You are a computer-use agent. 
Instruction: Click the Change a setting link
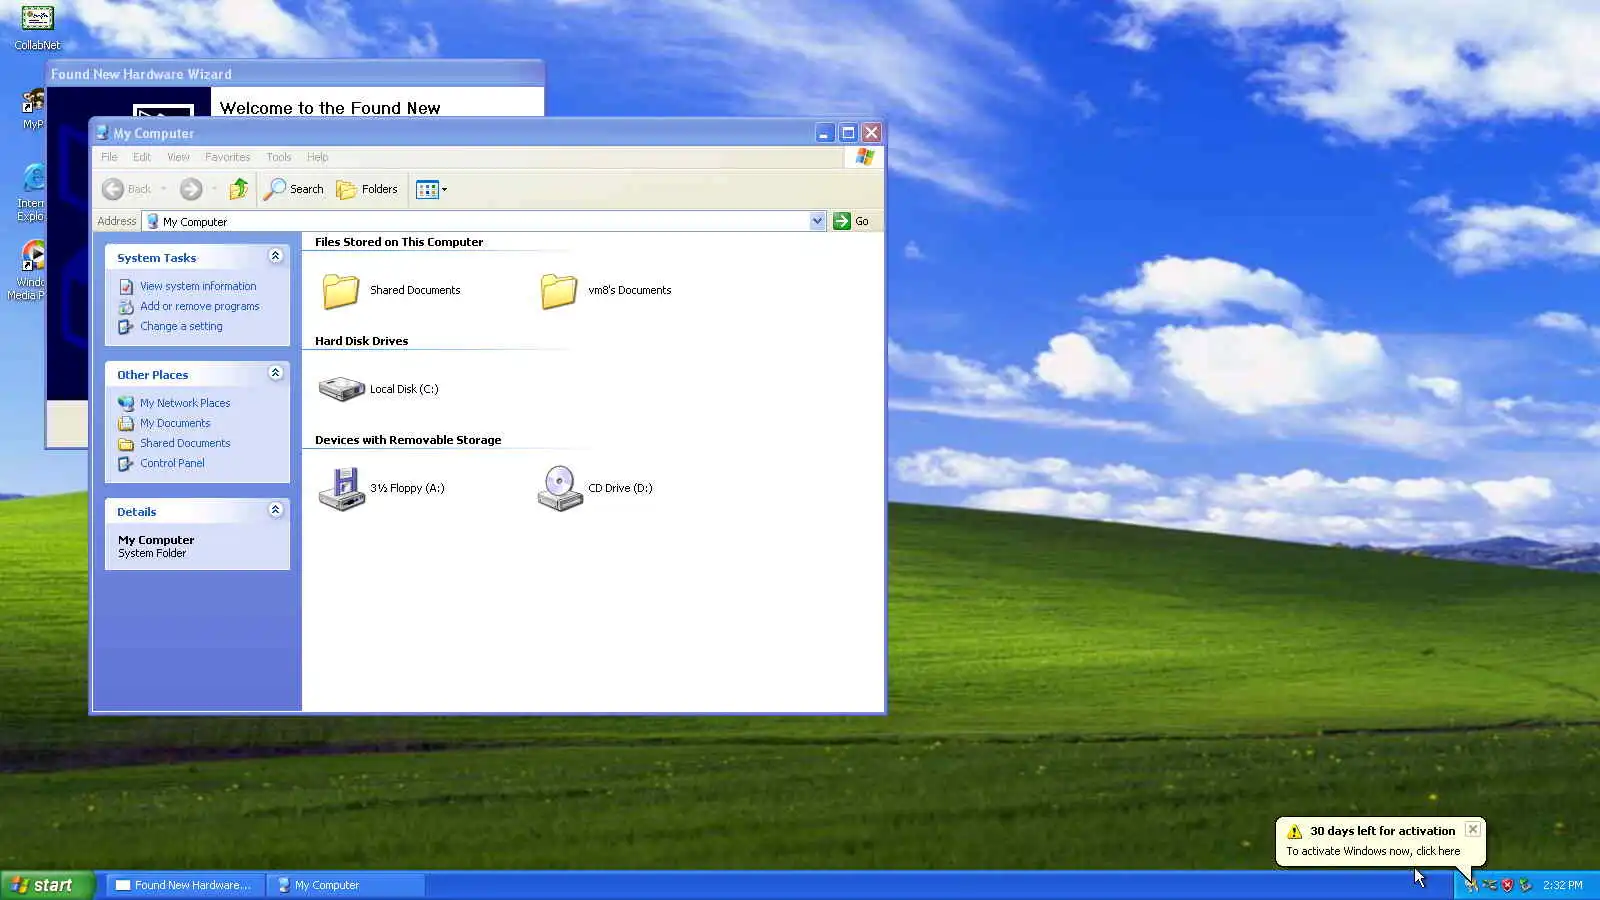[x=181, y=326]
